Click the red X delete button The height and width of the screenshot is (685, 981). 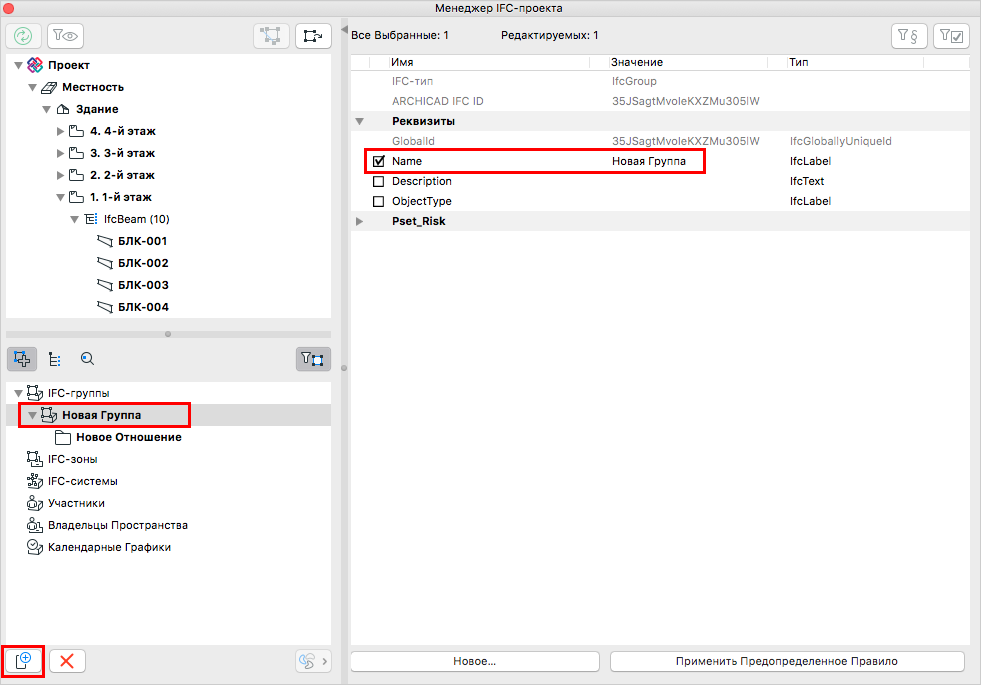[x=67, y=661]
